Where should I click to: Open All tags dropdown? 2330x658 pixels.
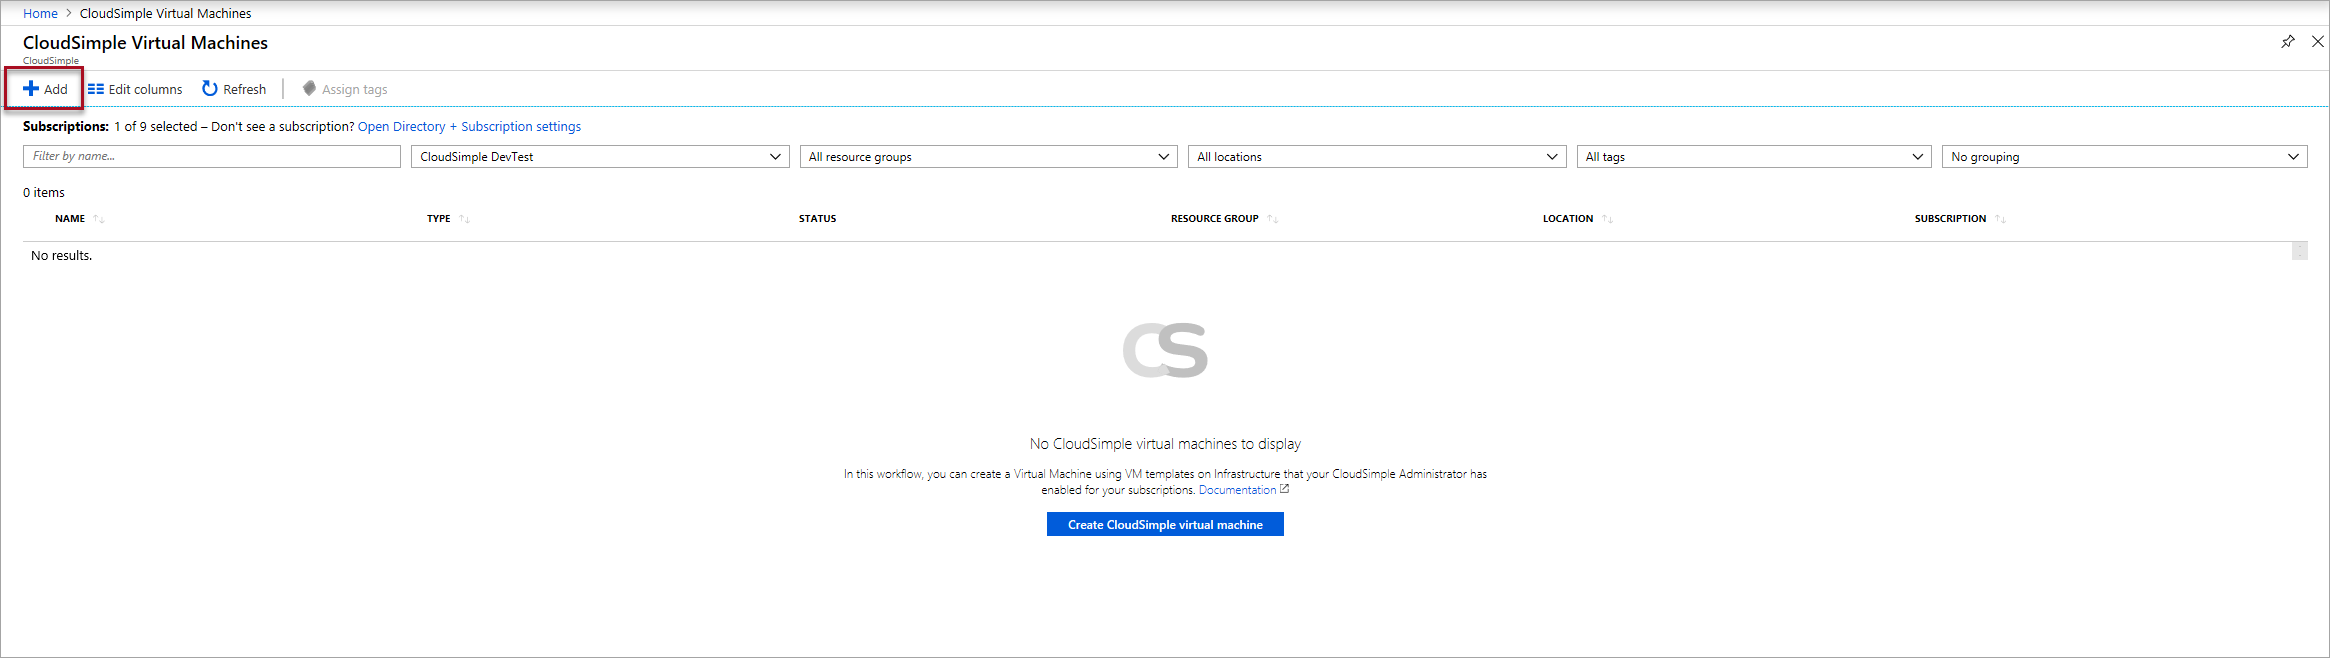[x=1754, y=156]
